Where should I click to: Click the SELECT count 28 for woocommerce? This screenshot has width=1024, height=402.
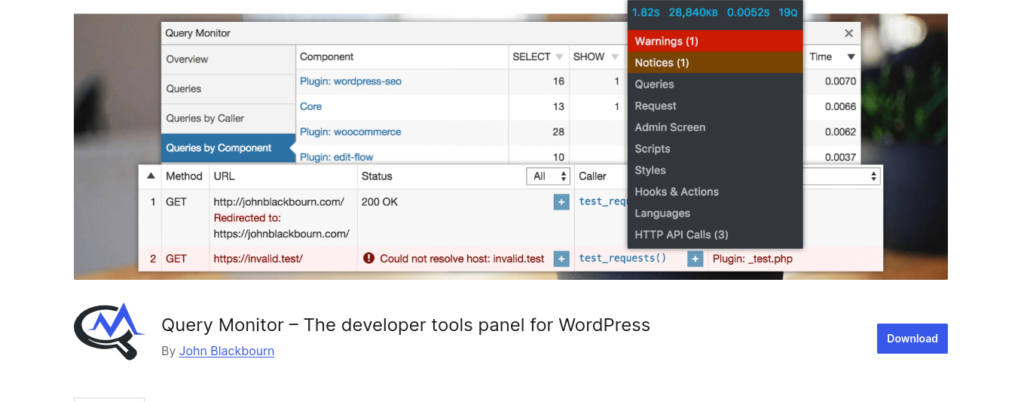pyautogui.click(x=558, y=132)
